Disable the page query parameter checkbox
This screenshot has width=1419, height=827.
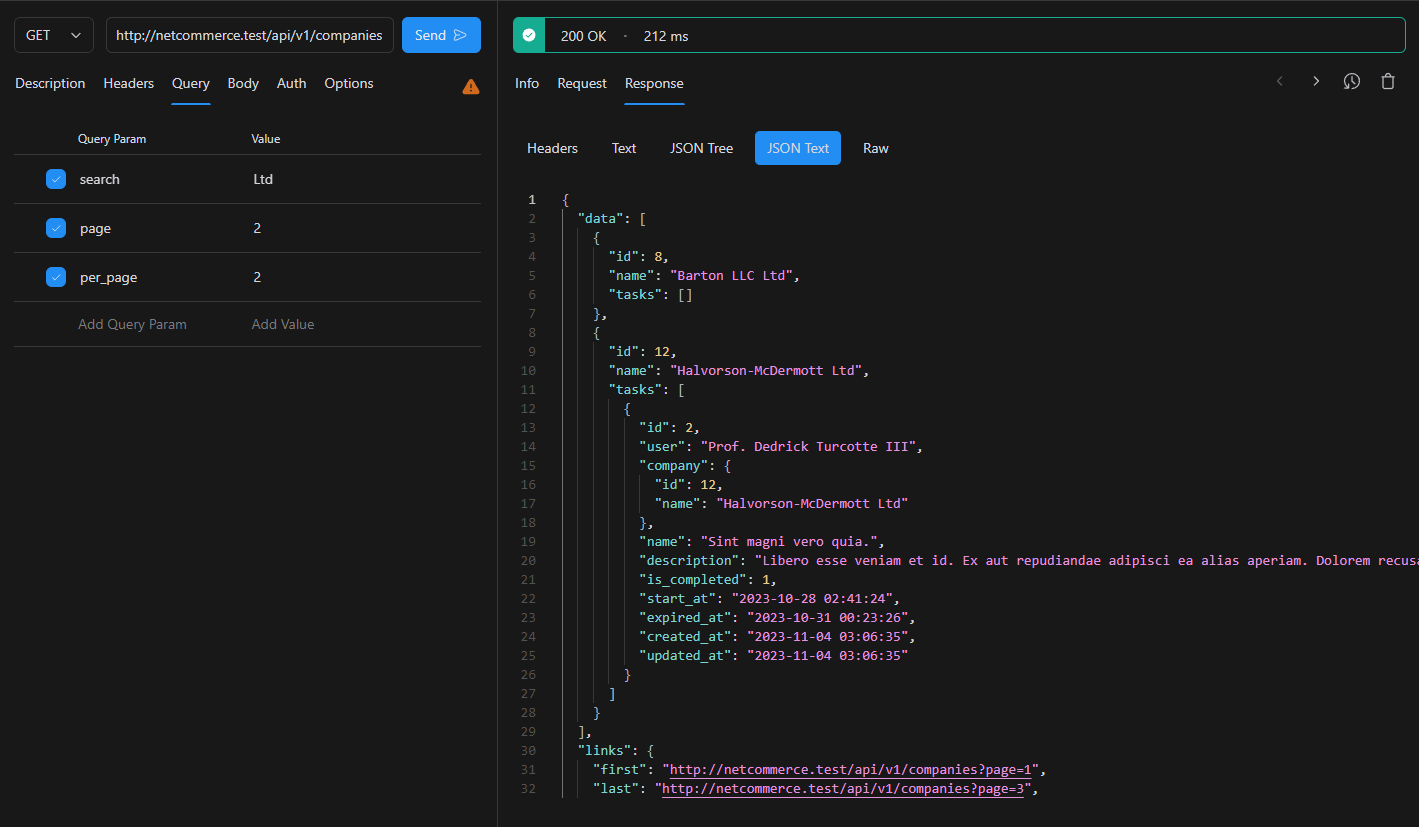pos(55,227)
